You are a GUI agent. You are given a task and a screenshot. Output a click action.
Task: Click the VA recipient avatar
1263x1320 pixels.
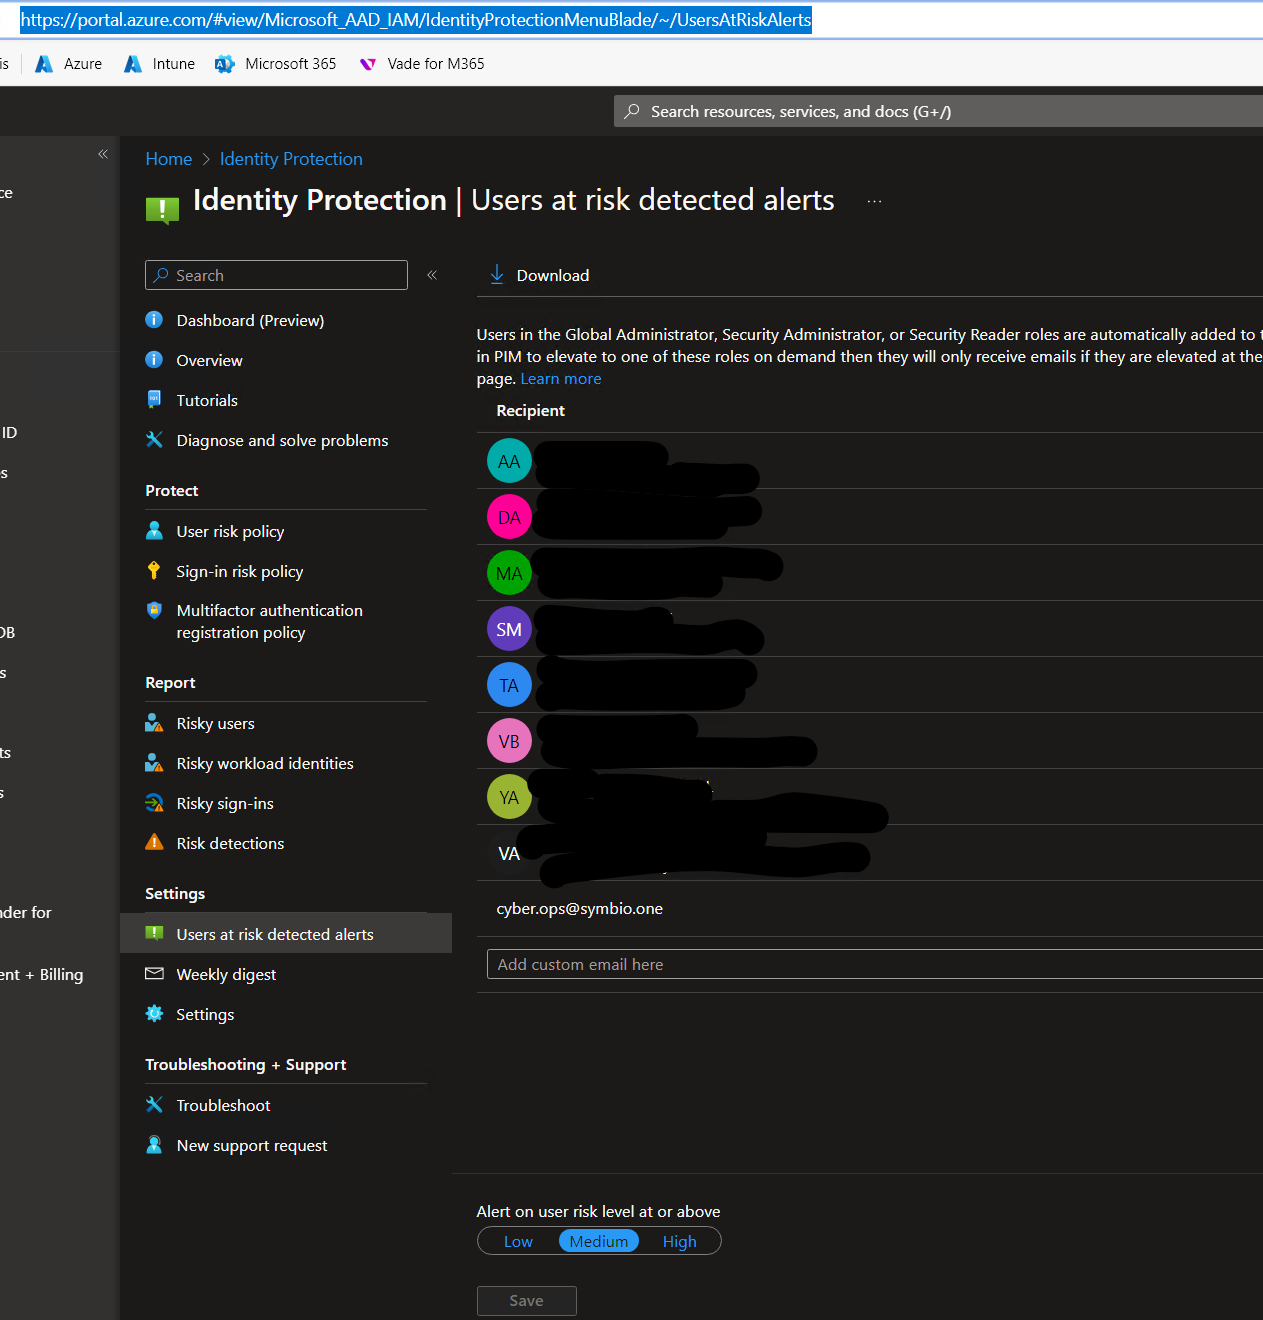pos(509,853)
